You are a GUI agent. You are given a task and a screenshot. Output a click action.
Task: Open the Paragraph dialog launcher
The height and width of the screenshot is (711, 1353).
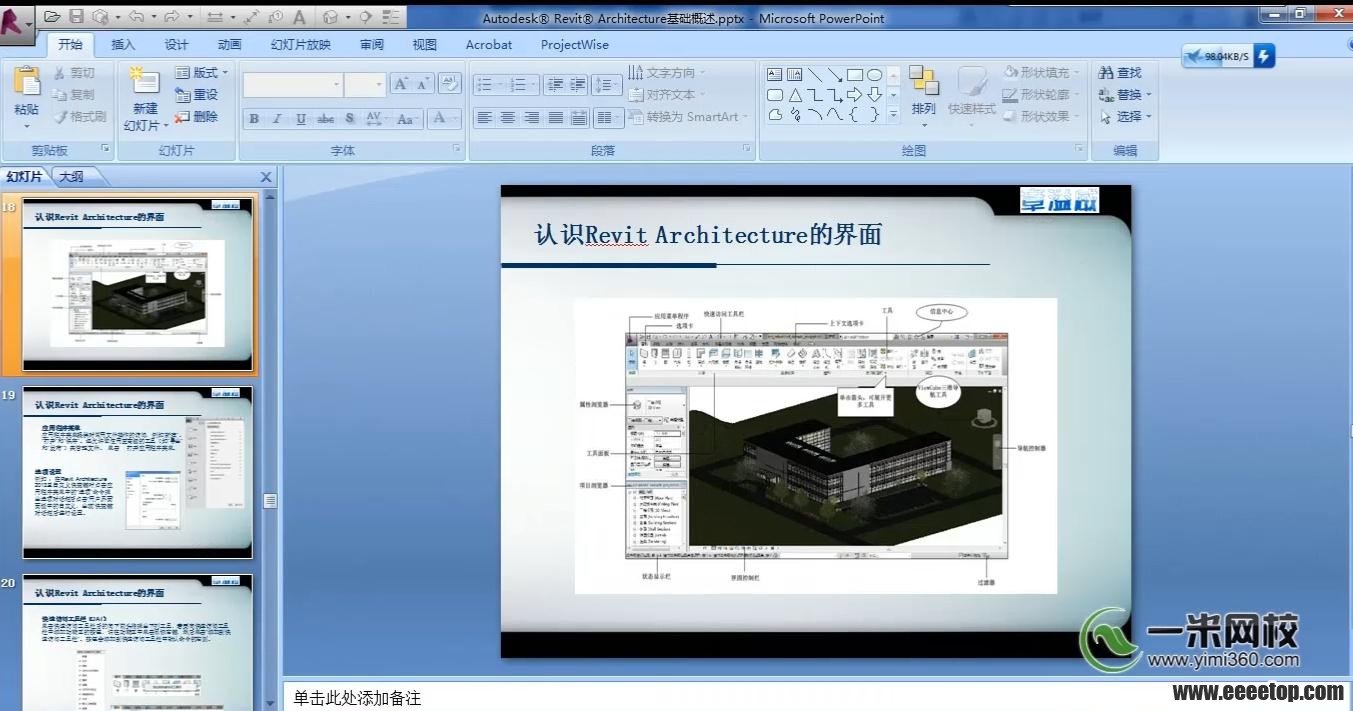point(747,149)
